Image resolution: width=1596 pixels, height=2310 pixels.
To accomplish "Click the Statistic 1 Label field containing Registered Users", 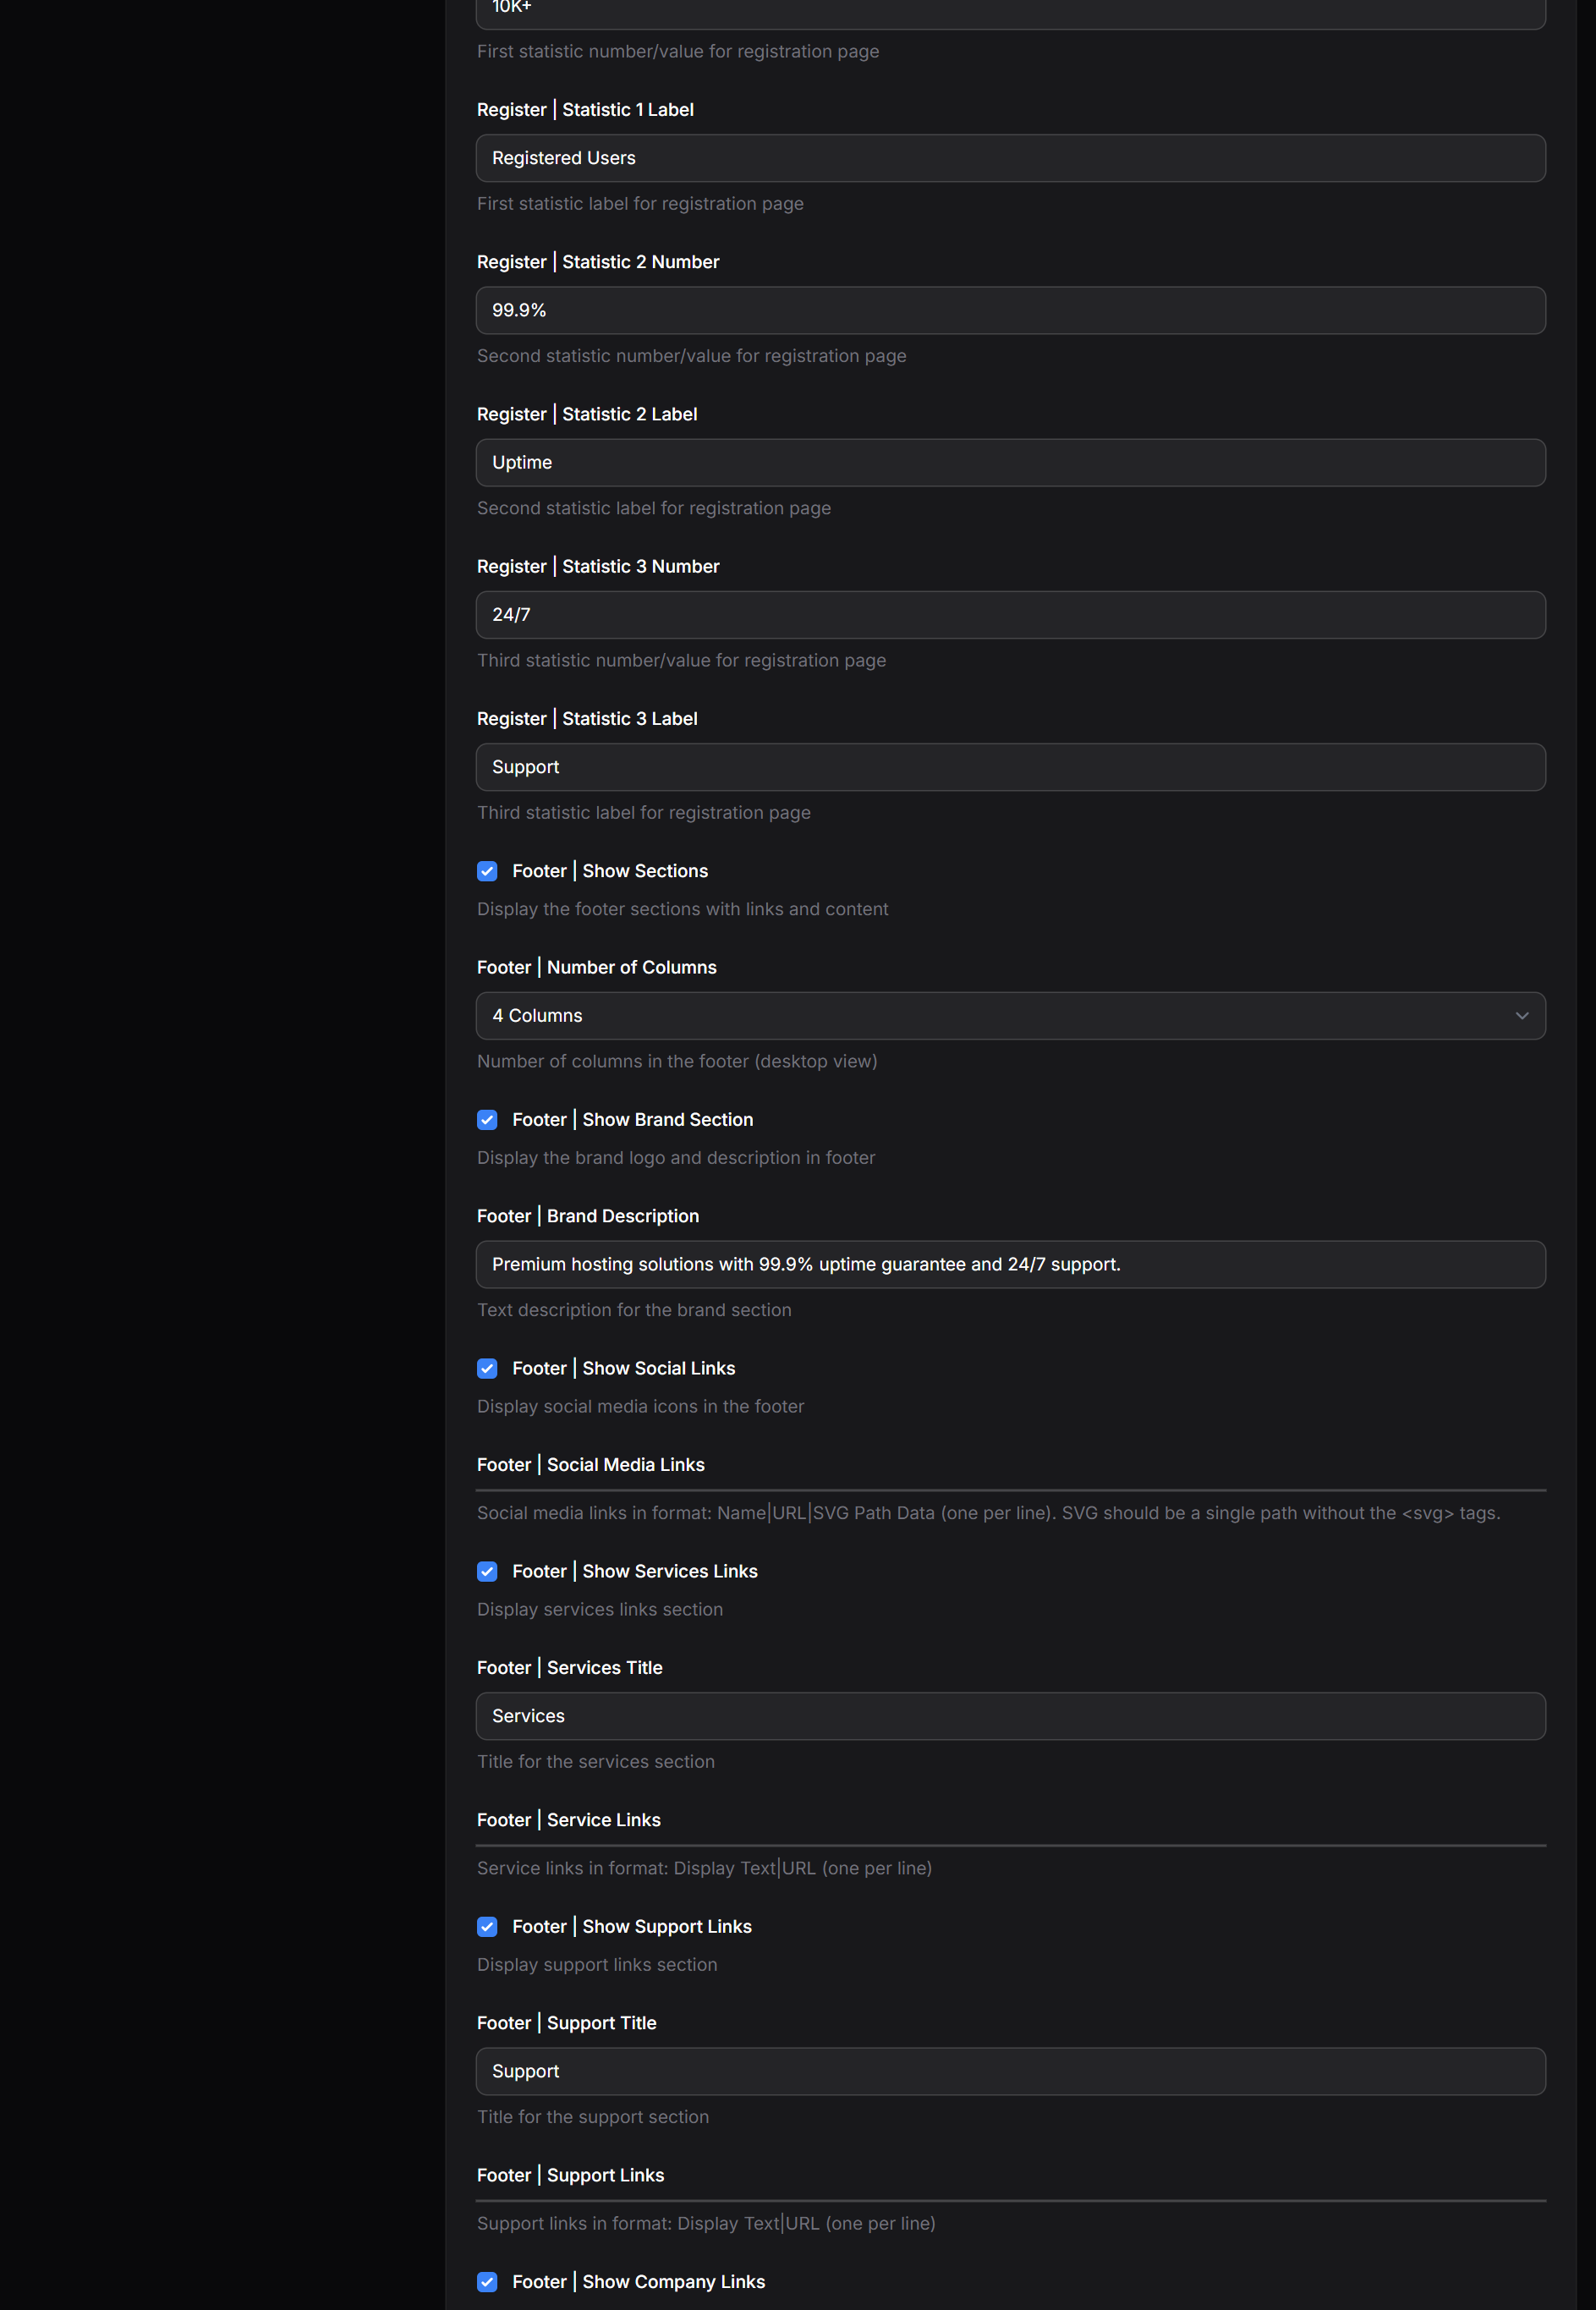I will coord(1010,158).
